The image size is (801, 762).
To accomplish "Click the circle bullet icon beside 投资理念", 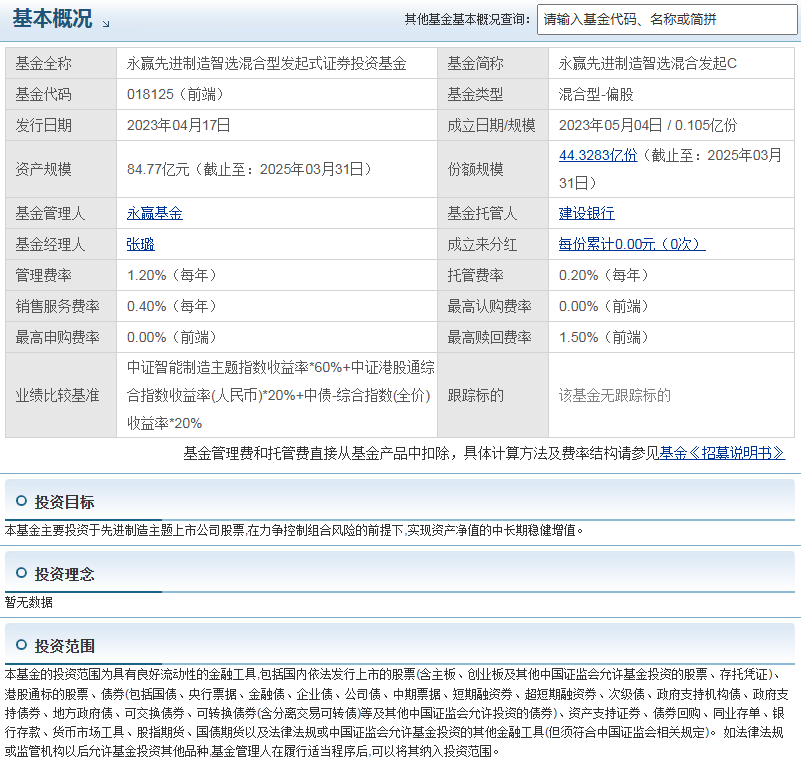I will (x=21, y=573).
